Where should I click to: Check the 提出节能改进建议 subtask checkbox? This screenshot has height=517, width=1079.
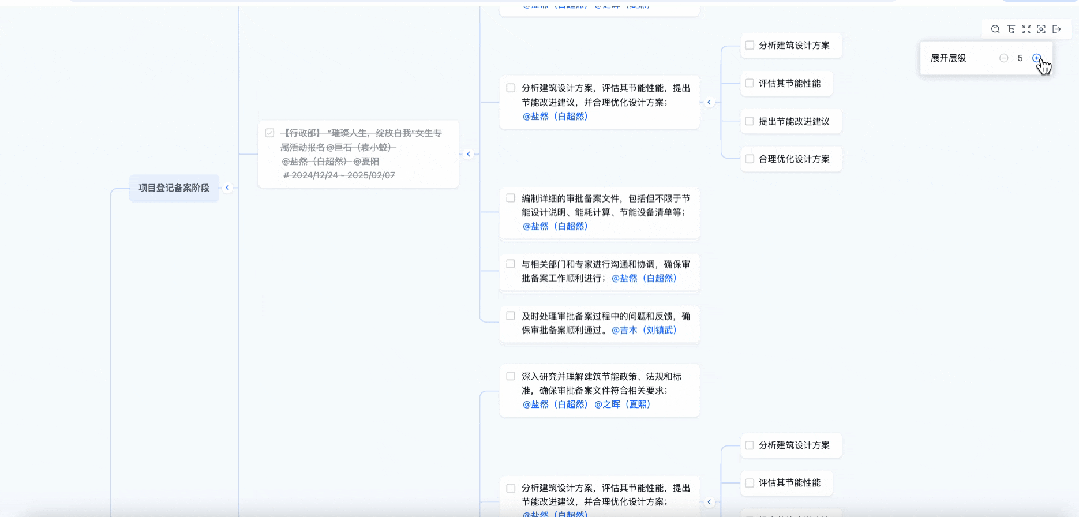click(749, 121)
